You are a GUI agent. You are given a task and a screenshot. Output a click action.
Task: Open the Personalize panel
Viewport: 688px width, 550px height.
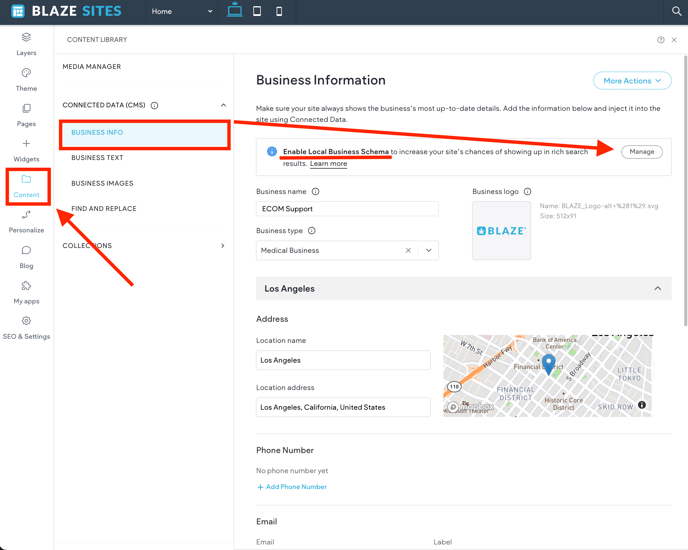pyautogui.click(x=26, y=216)
